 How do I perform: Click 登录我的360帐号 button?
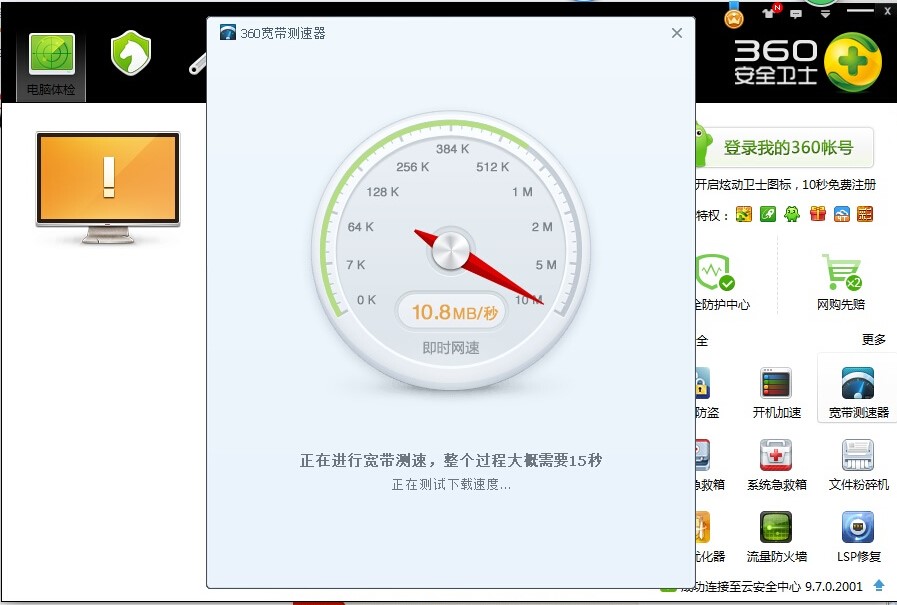[788, 148]
